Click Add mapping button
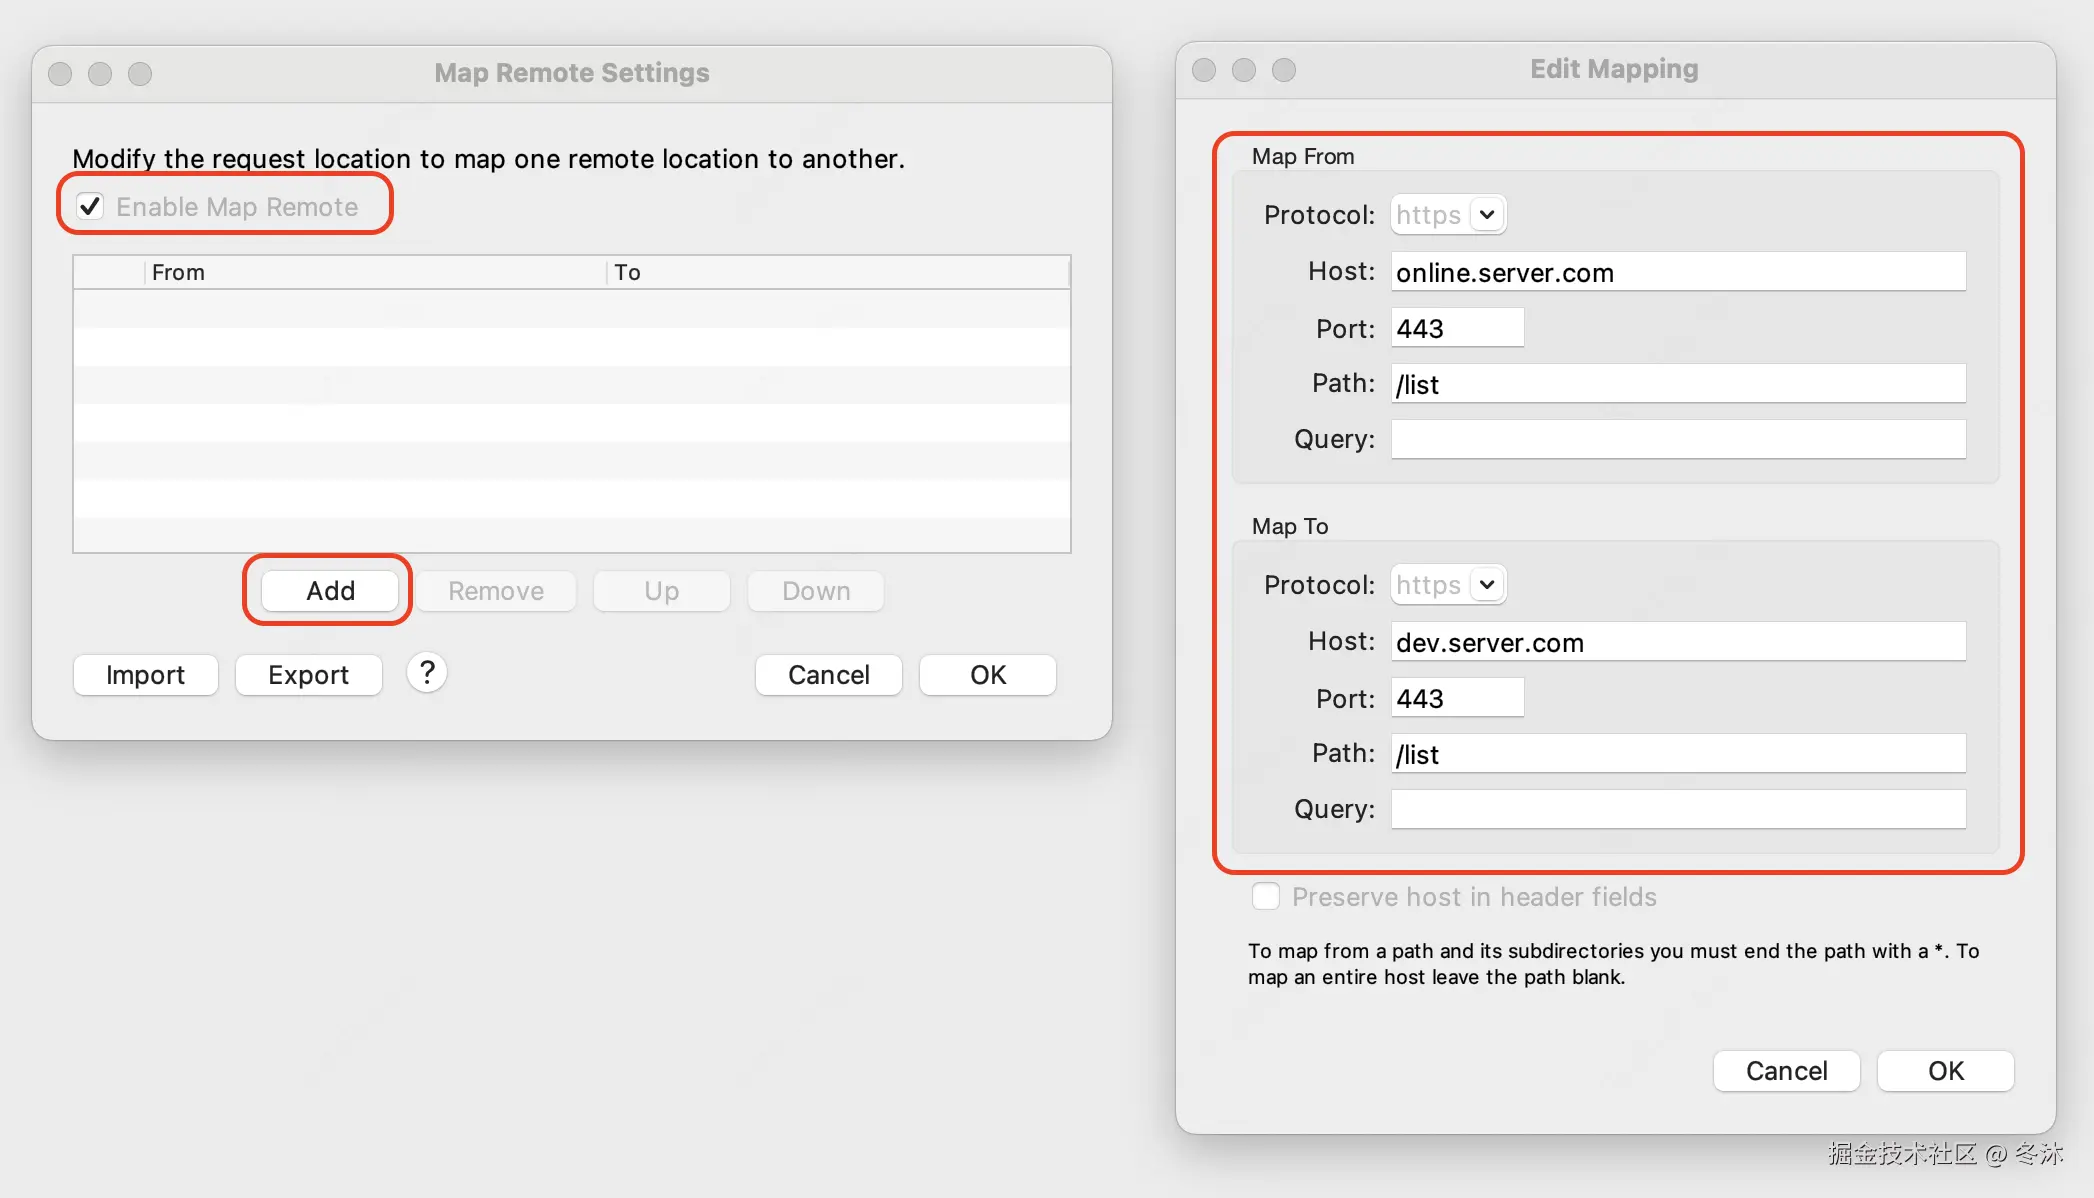 [330, 590]
